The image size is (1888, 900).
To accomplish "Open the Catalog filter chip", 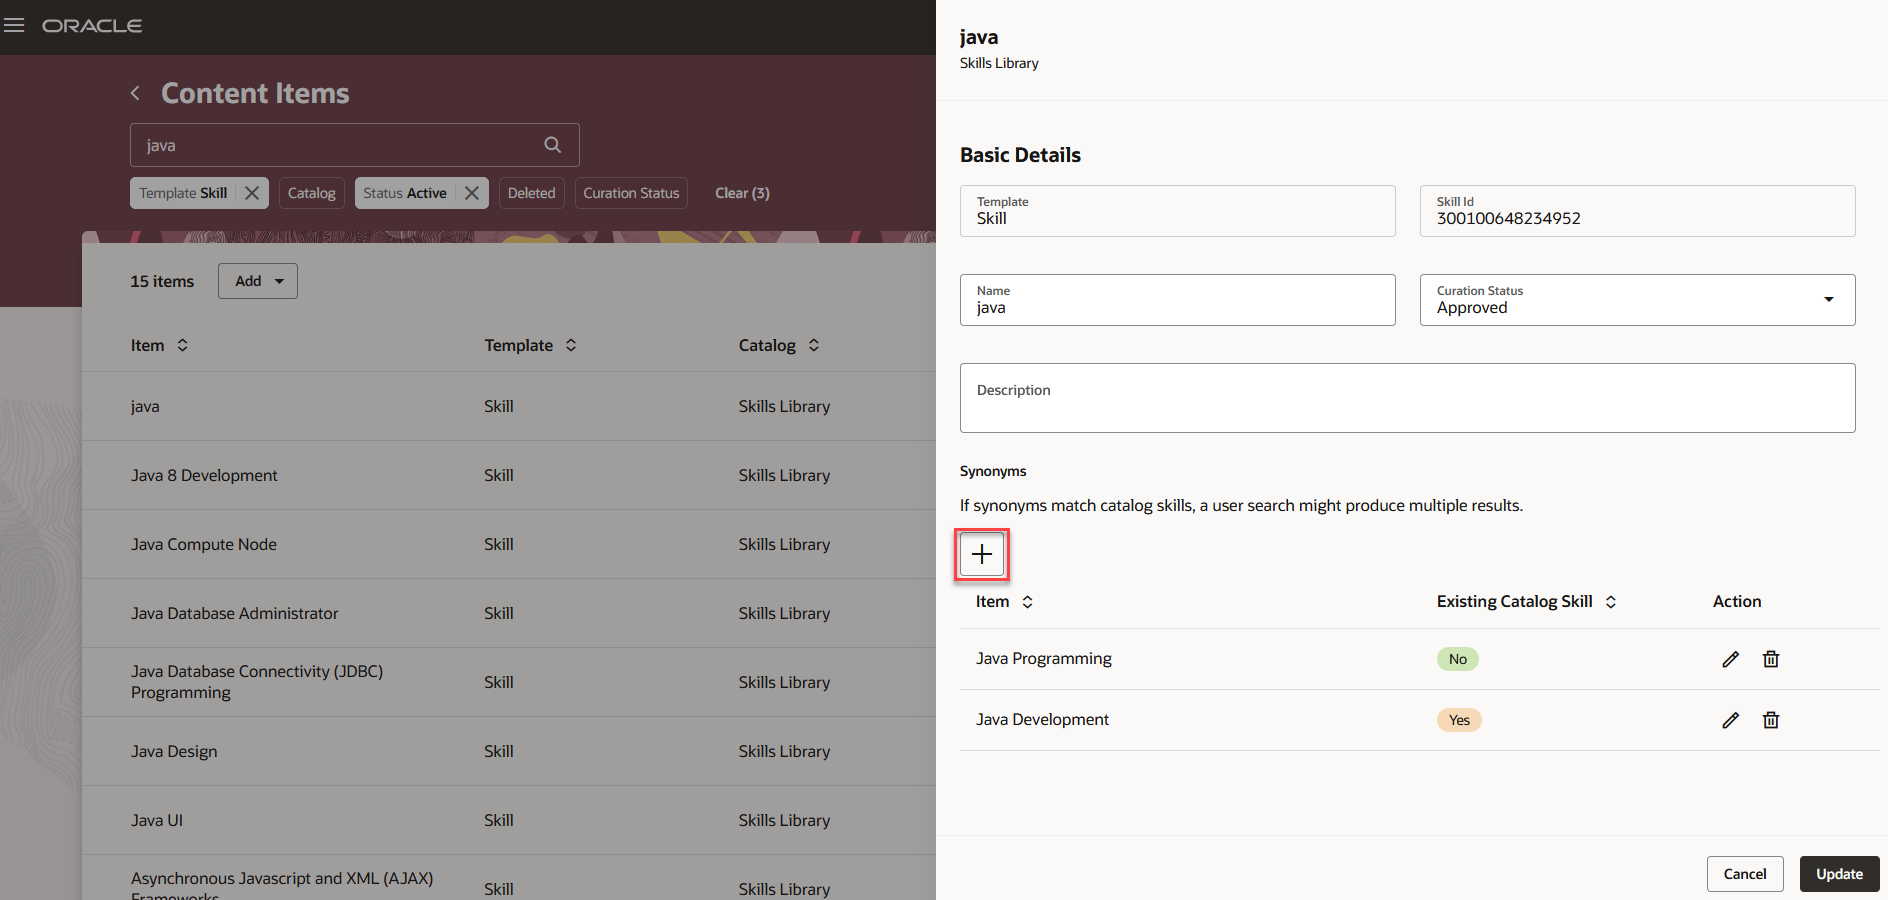I will click(312, 193).
